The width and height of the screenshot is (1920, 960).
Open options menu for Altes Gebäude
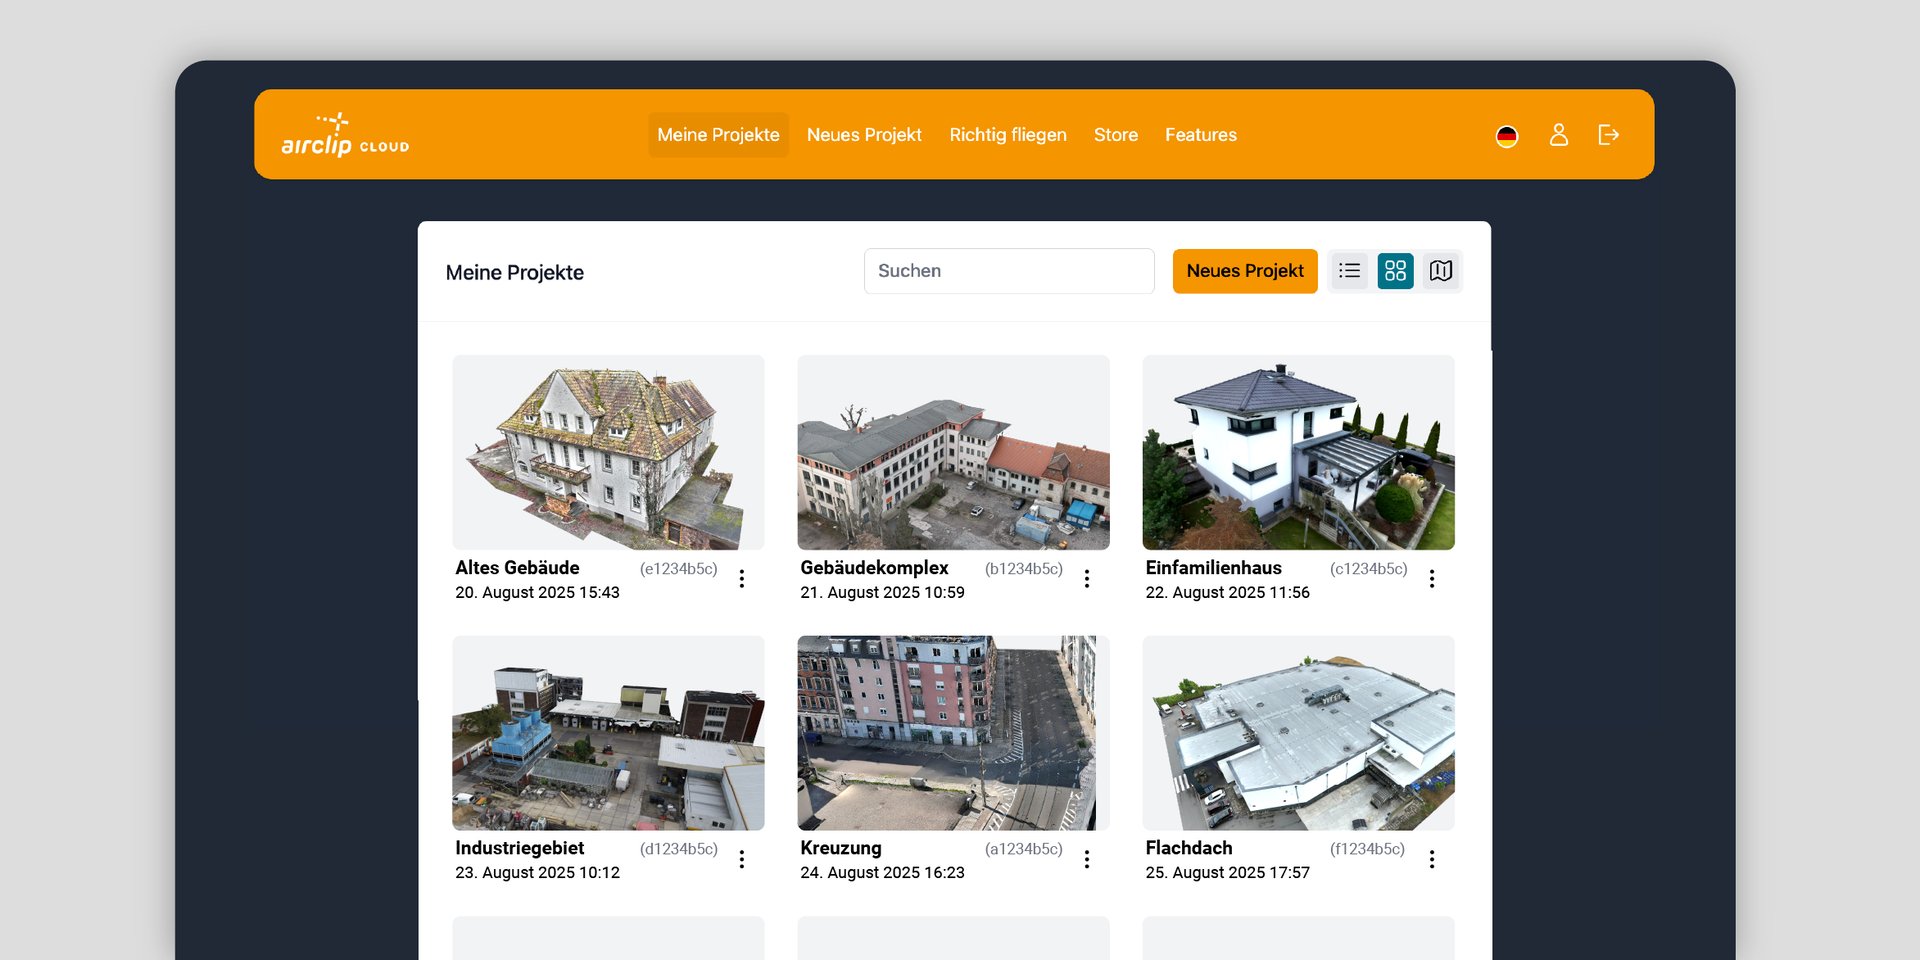[x=742, y=579]
